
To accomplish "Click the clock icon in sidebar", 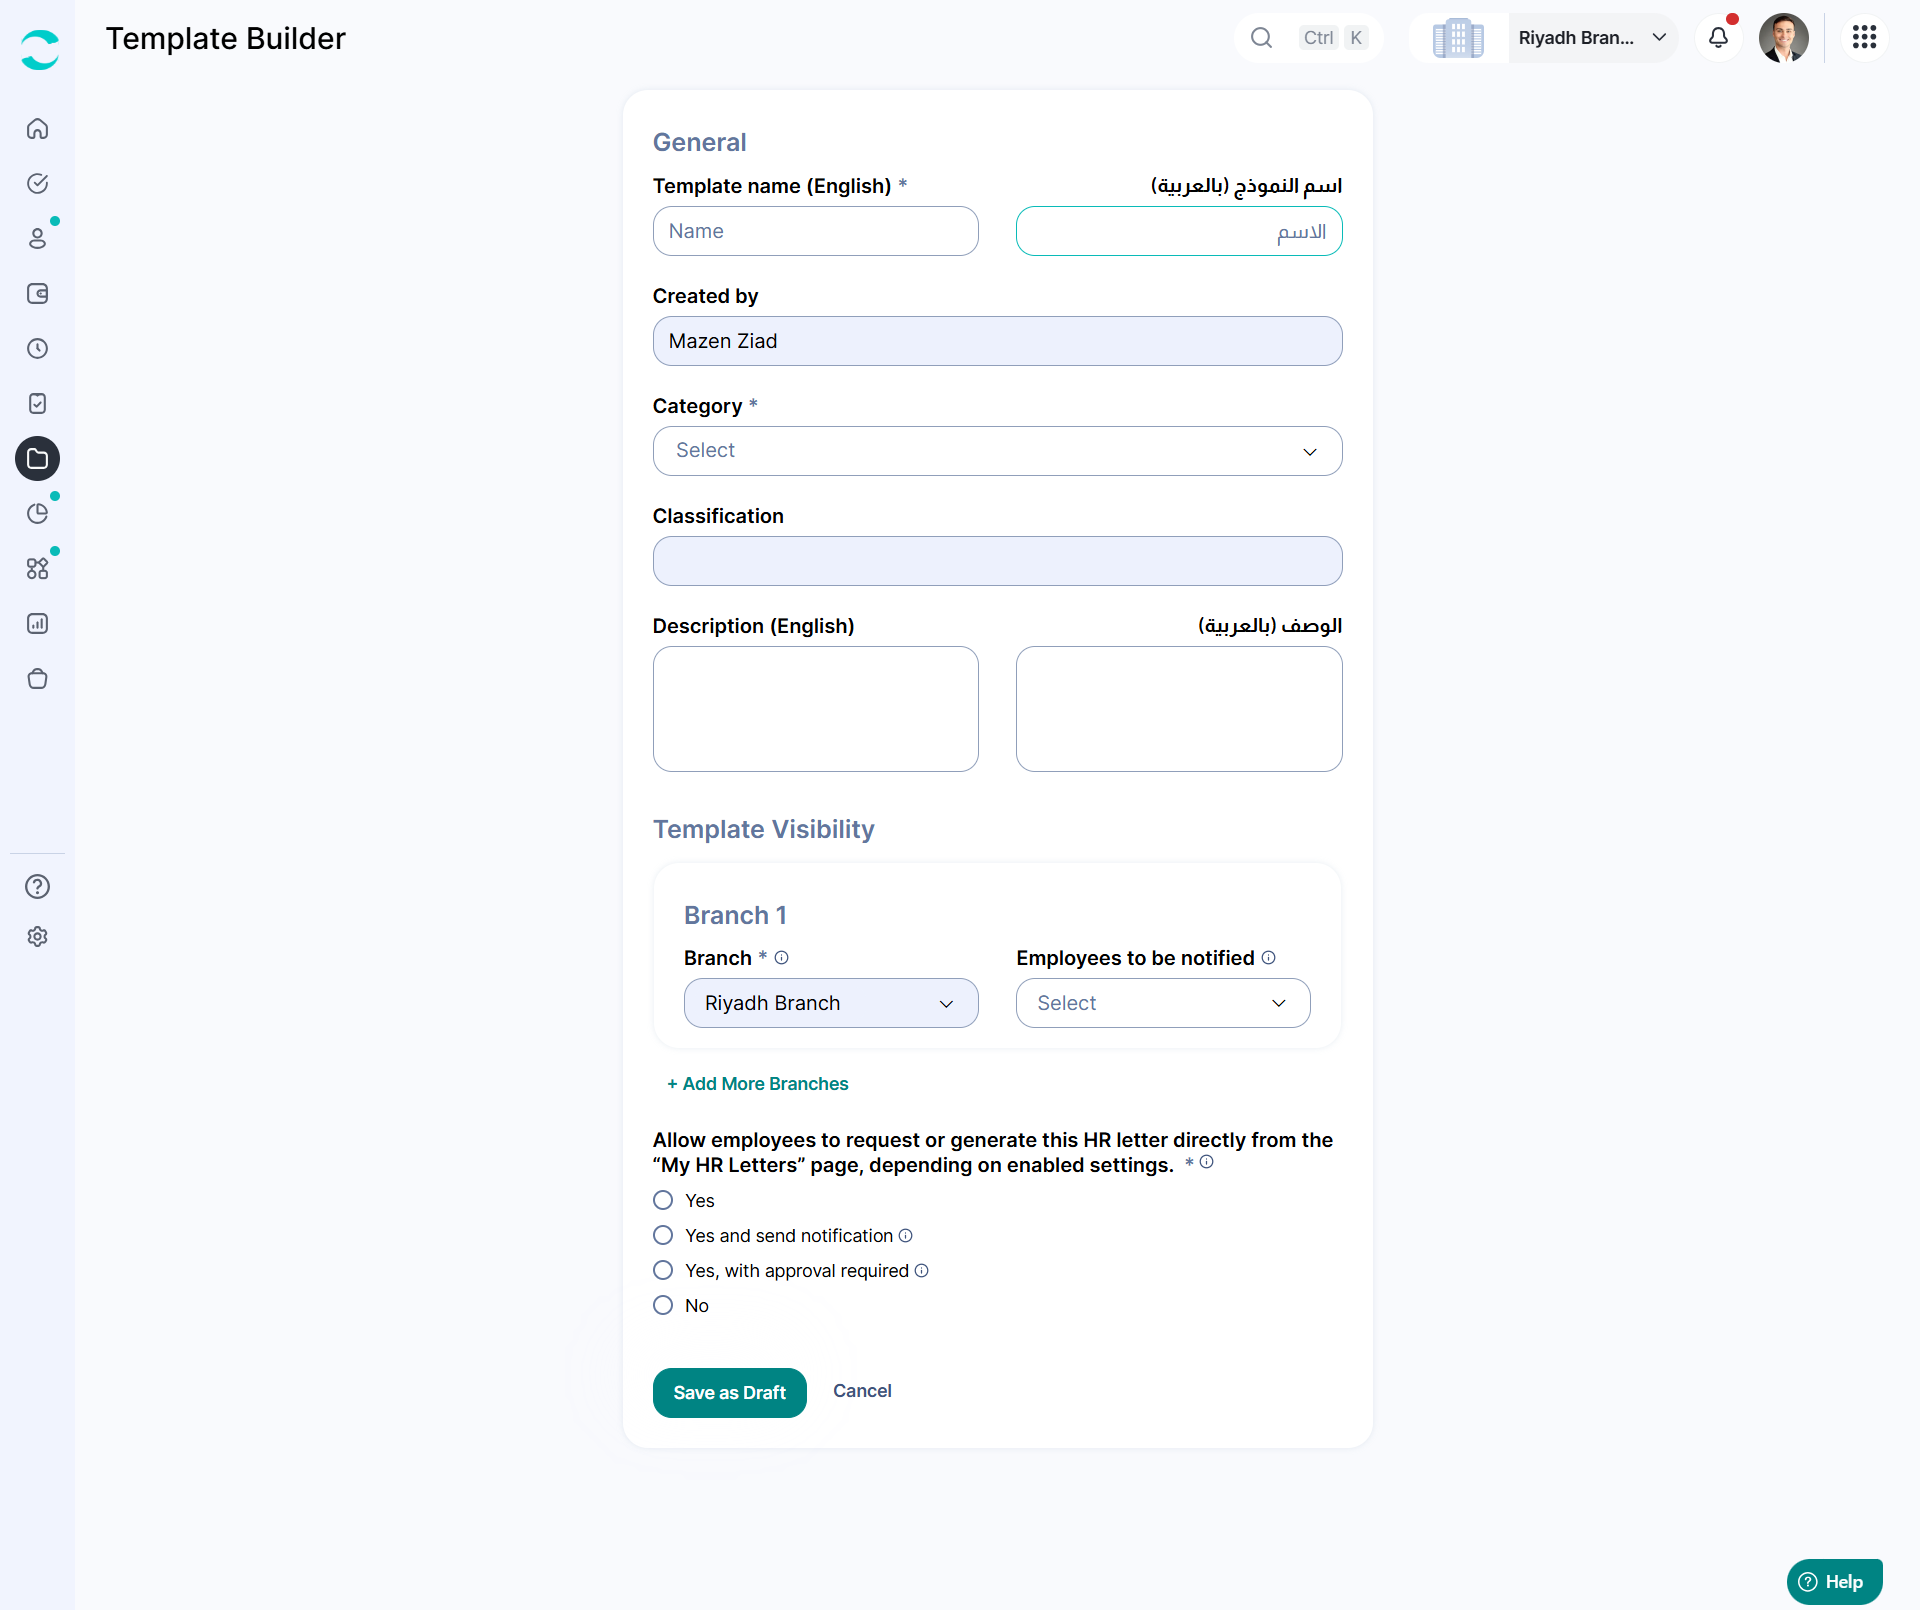I will coord(37,349).
